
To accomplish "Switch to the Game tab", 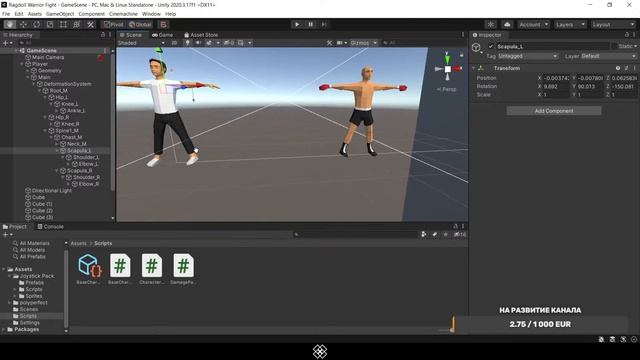I will click(x=162, y=35).
